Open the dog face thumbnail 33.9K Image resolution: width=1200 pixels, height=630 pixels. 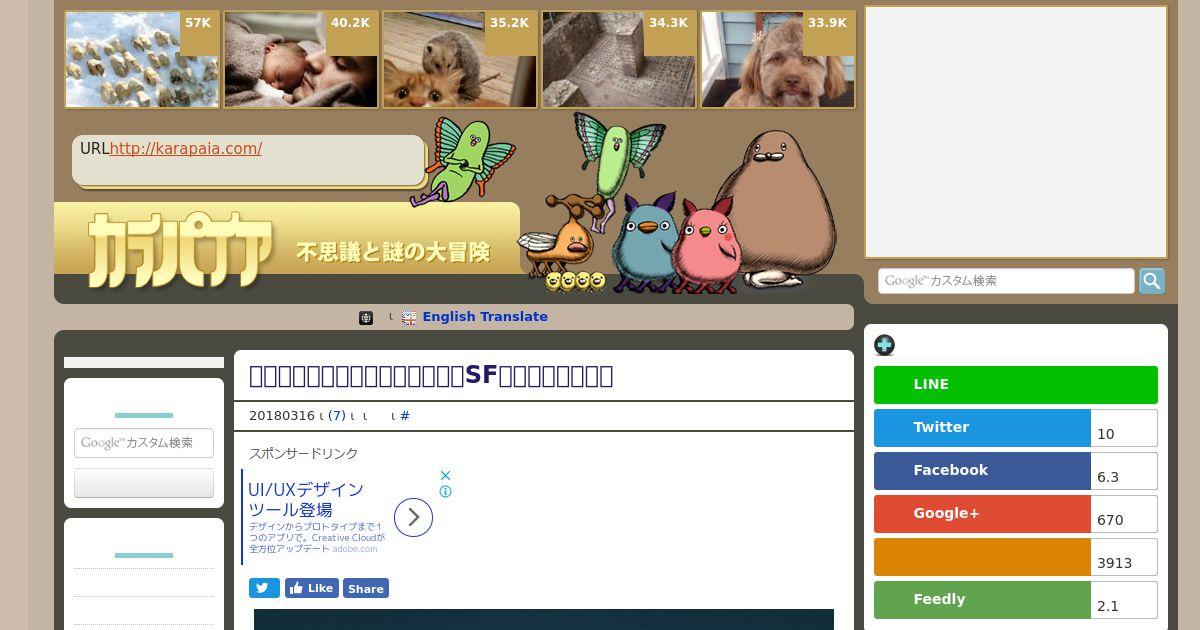(x=778, y=60)
